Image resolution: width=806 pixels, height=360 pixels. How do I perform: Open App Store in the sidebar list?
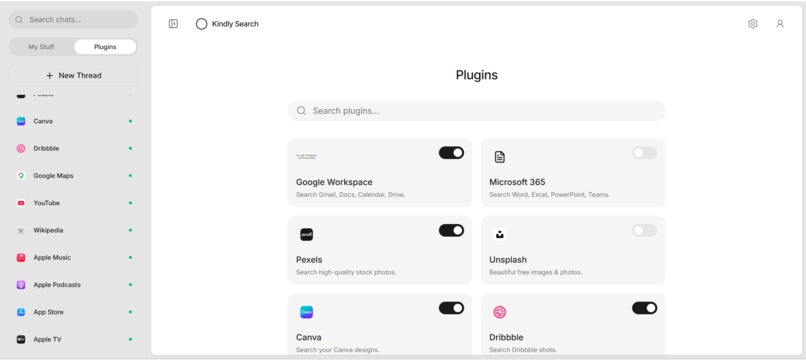click(73, 312)
